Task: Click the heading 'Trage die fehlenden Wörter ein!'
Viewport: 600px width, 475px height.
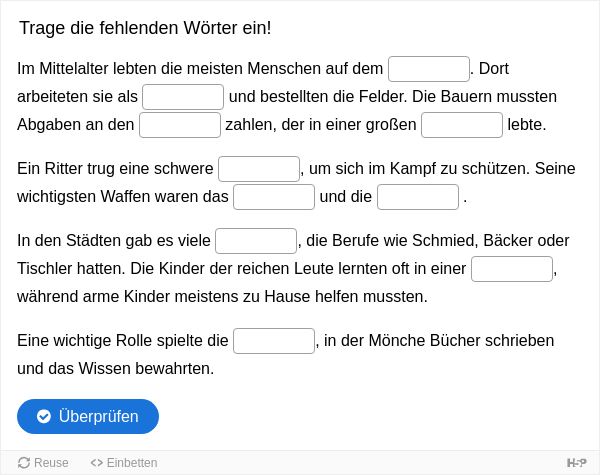Action: [x=145, y=28]
